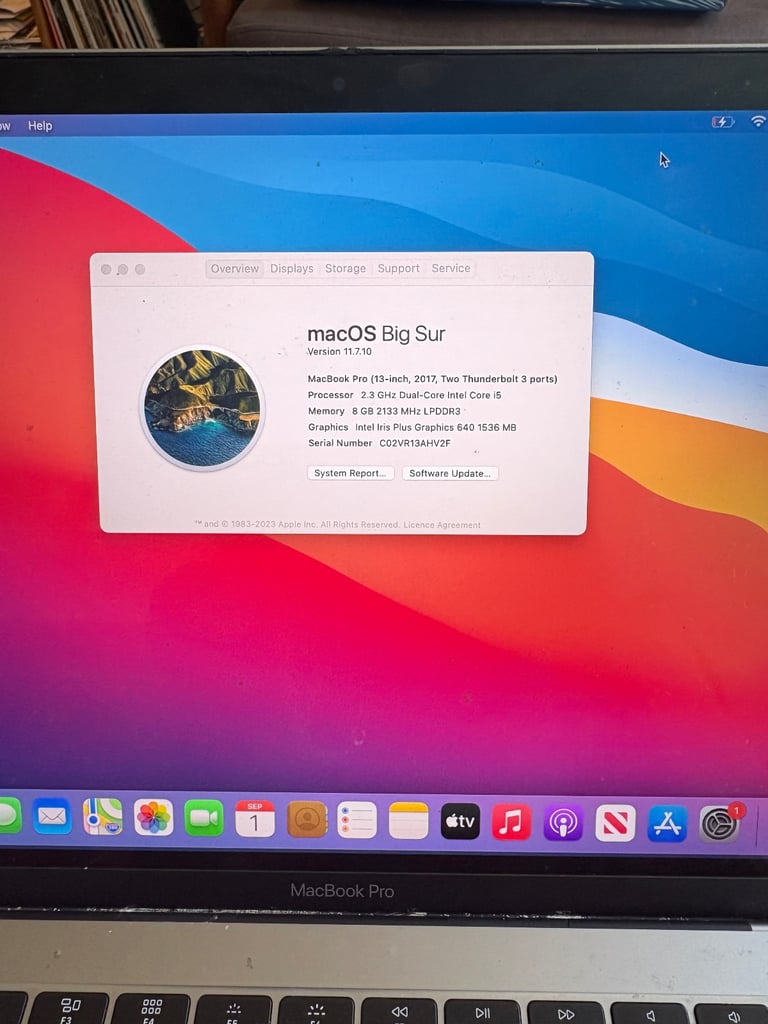Open the Contacts app in the Dock

307,819
